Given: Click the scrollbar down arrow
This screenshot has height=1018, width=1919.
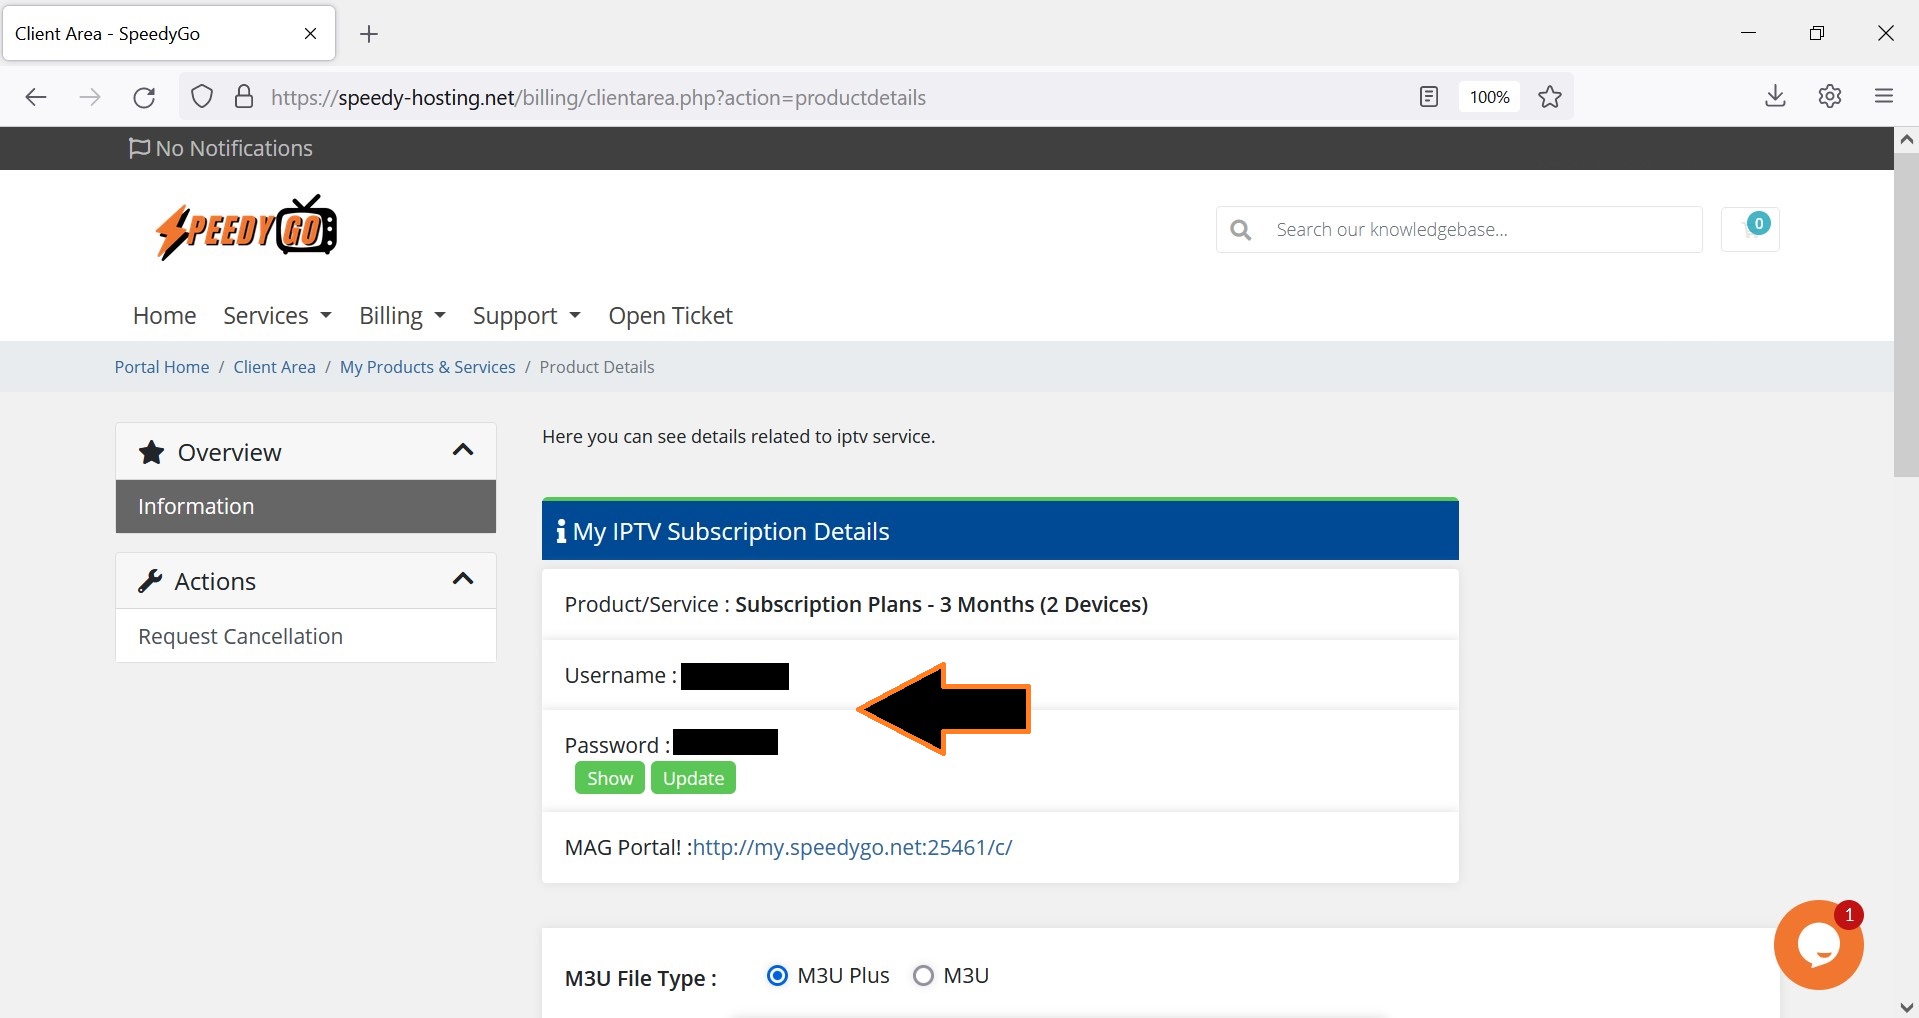Looking at the screenshot, I should pyautogui.click(x=1906, y=1007).
